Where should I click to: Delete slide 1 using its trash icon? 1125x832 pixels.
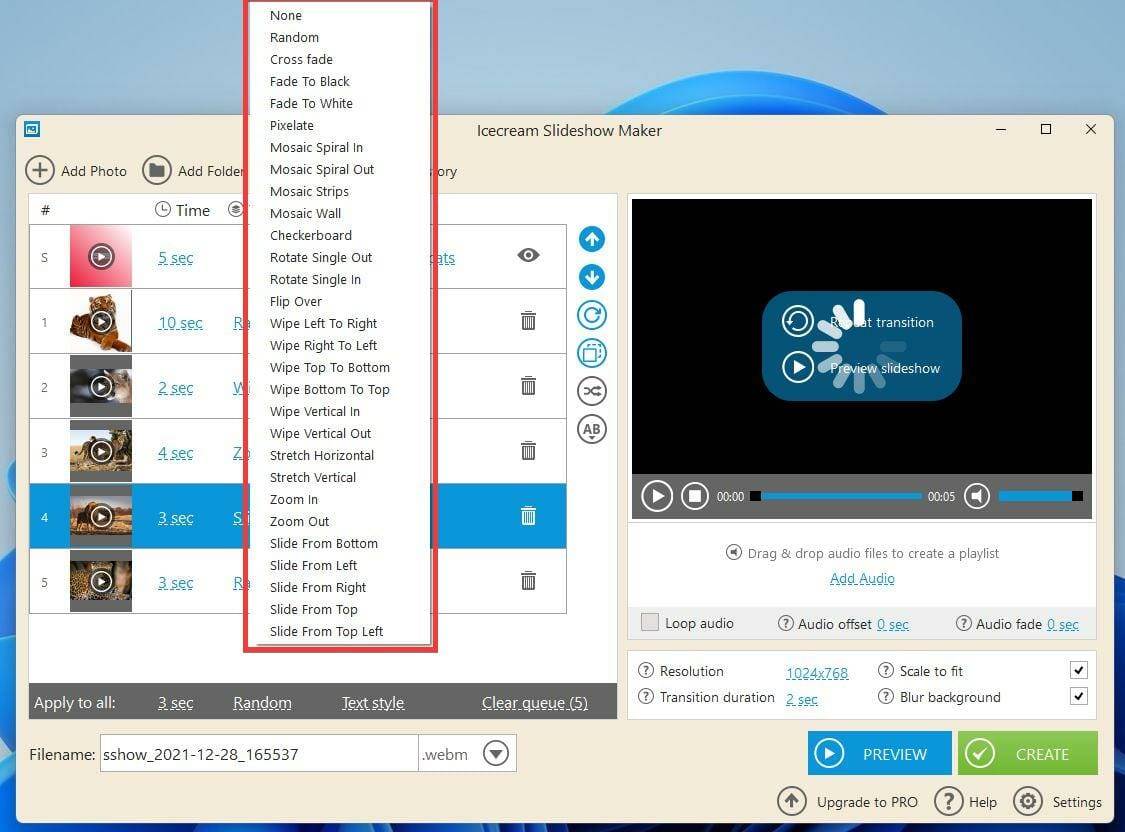pyautogui.click(x=528, y=321)
